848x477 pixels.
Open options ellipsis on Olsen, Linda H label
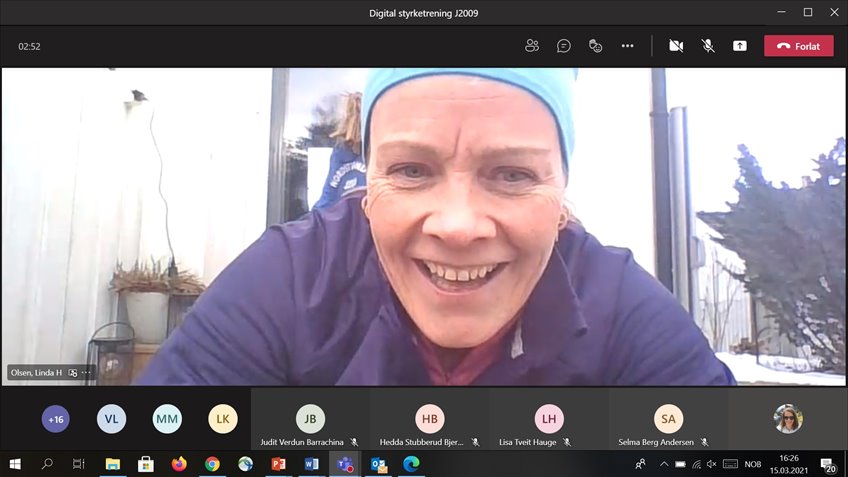pyautogui.click(x=87, y=372)
